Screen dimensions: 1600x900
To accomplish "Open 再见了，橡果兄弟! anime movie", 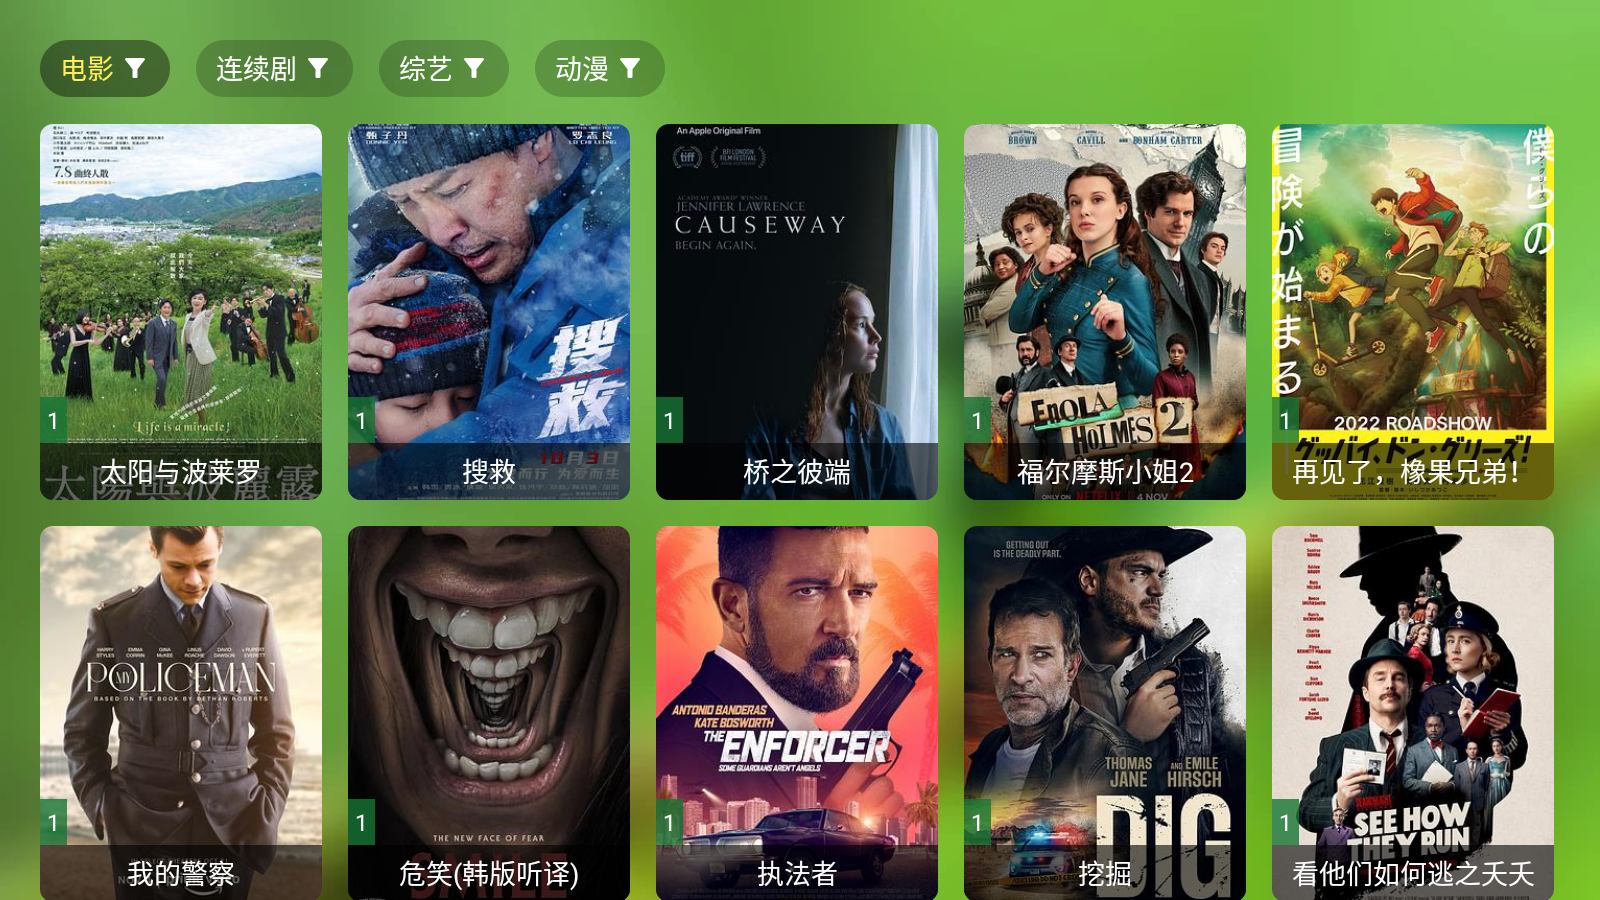I will 1413,311.
